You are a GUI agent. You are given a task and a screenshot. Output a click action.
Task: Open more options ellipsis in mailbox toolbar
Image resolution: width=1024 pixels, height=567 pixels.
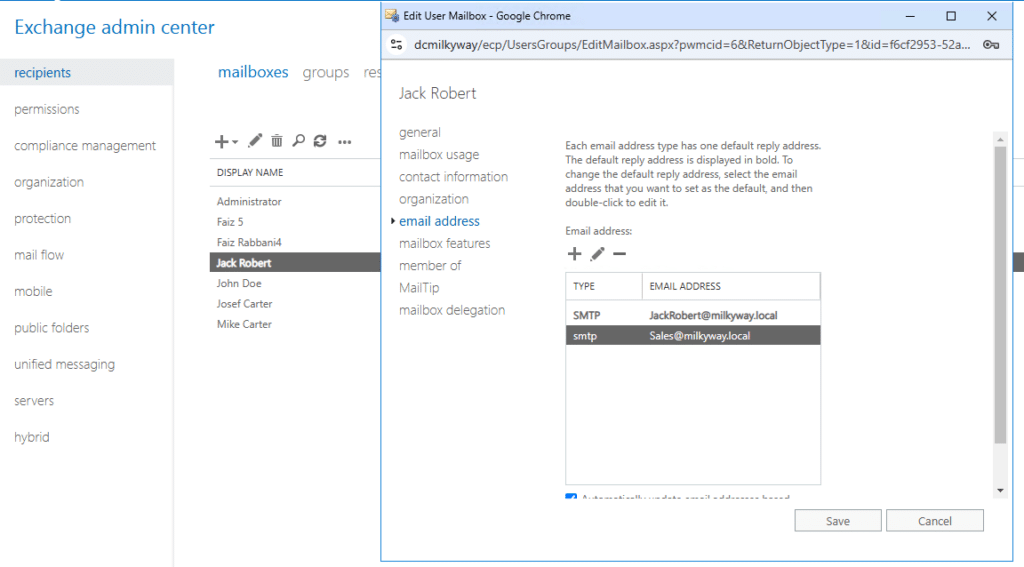[344, 142]
